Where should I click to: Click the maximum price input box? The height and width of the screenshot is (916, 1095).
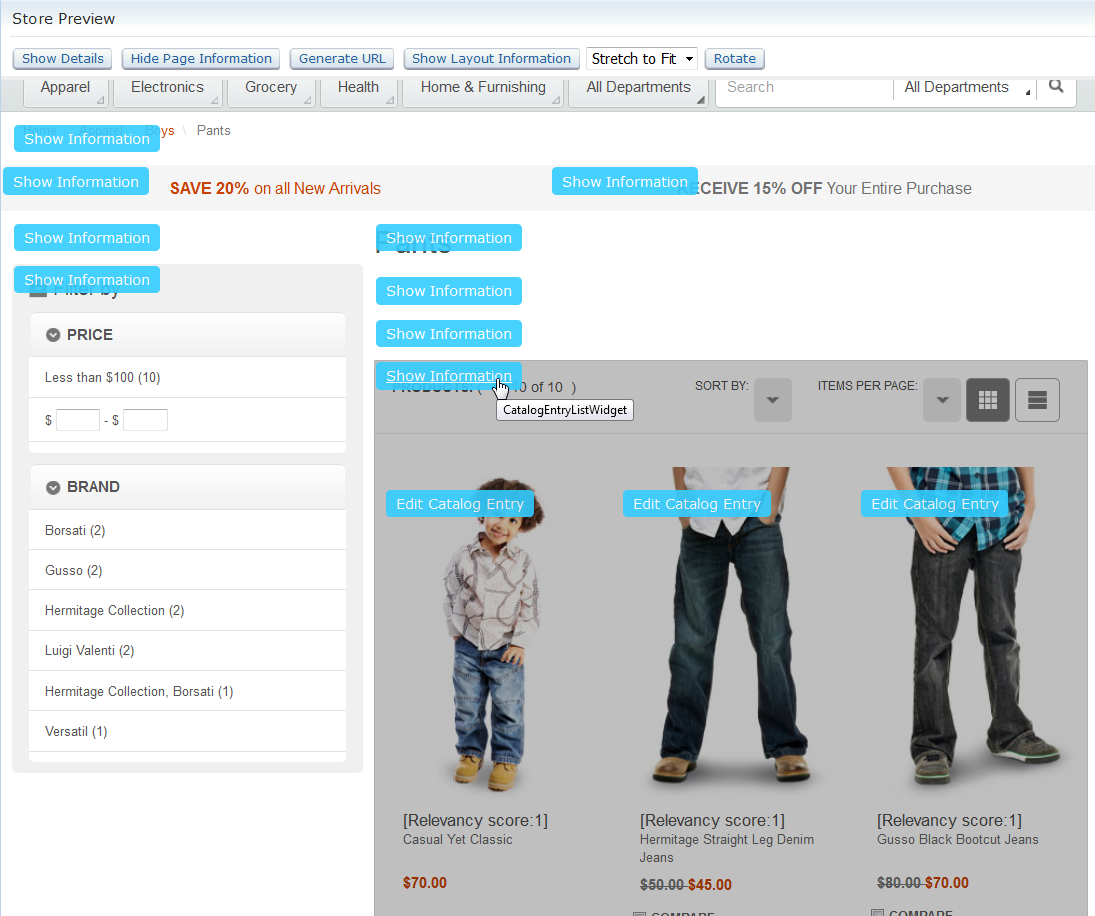145,420
